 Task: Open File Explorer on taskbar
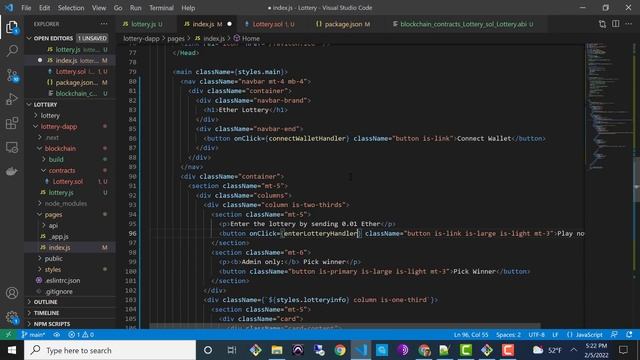point(277,350)
